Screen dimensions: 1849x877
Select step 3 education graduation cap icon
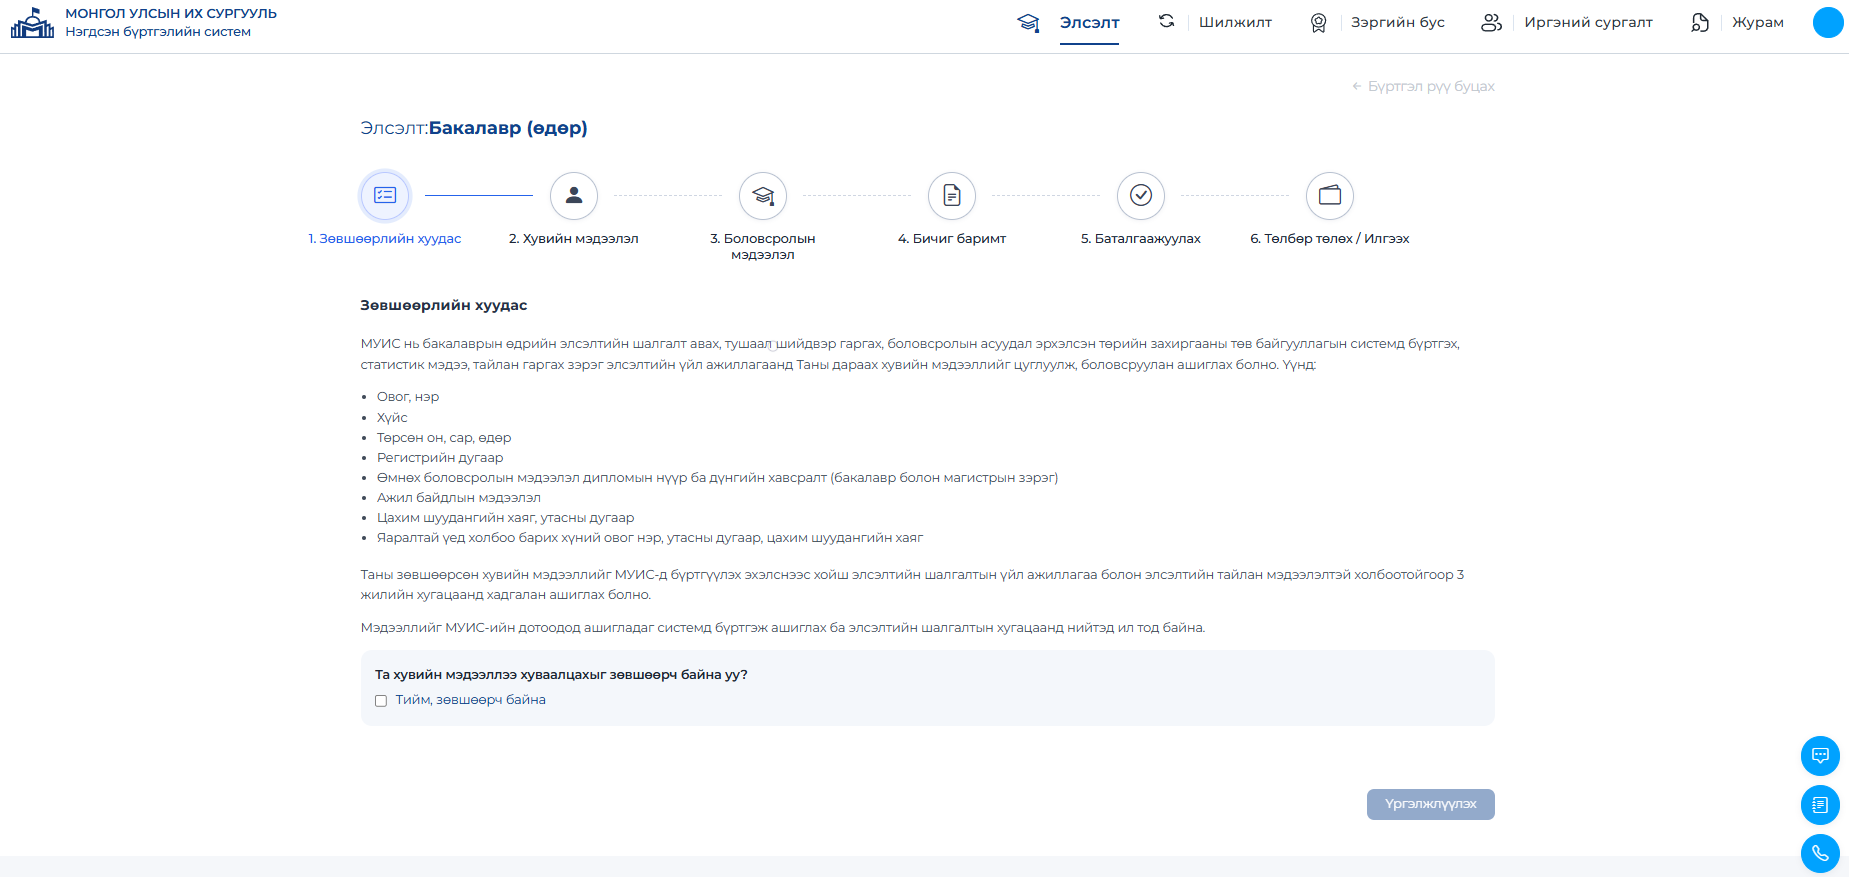coord(763,195)
